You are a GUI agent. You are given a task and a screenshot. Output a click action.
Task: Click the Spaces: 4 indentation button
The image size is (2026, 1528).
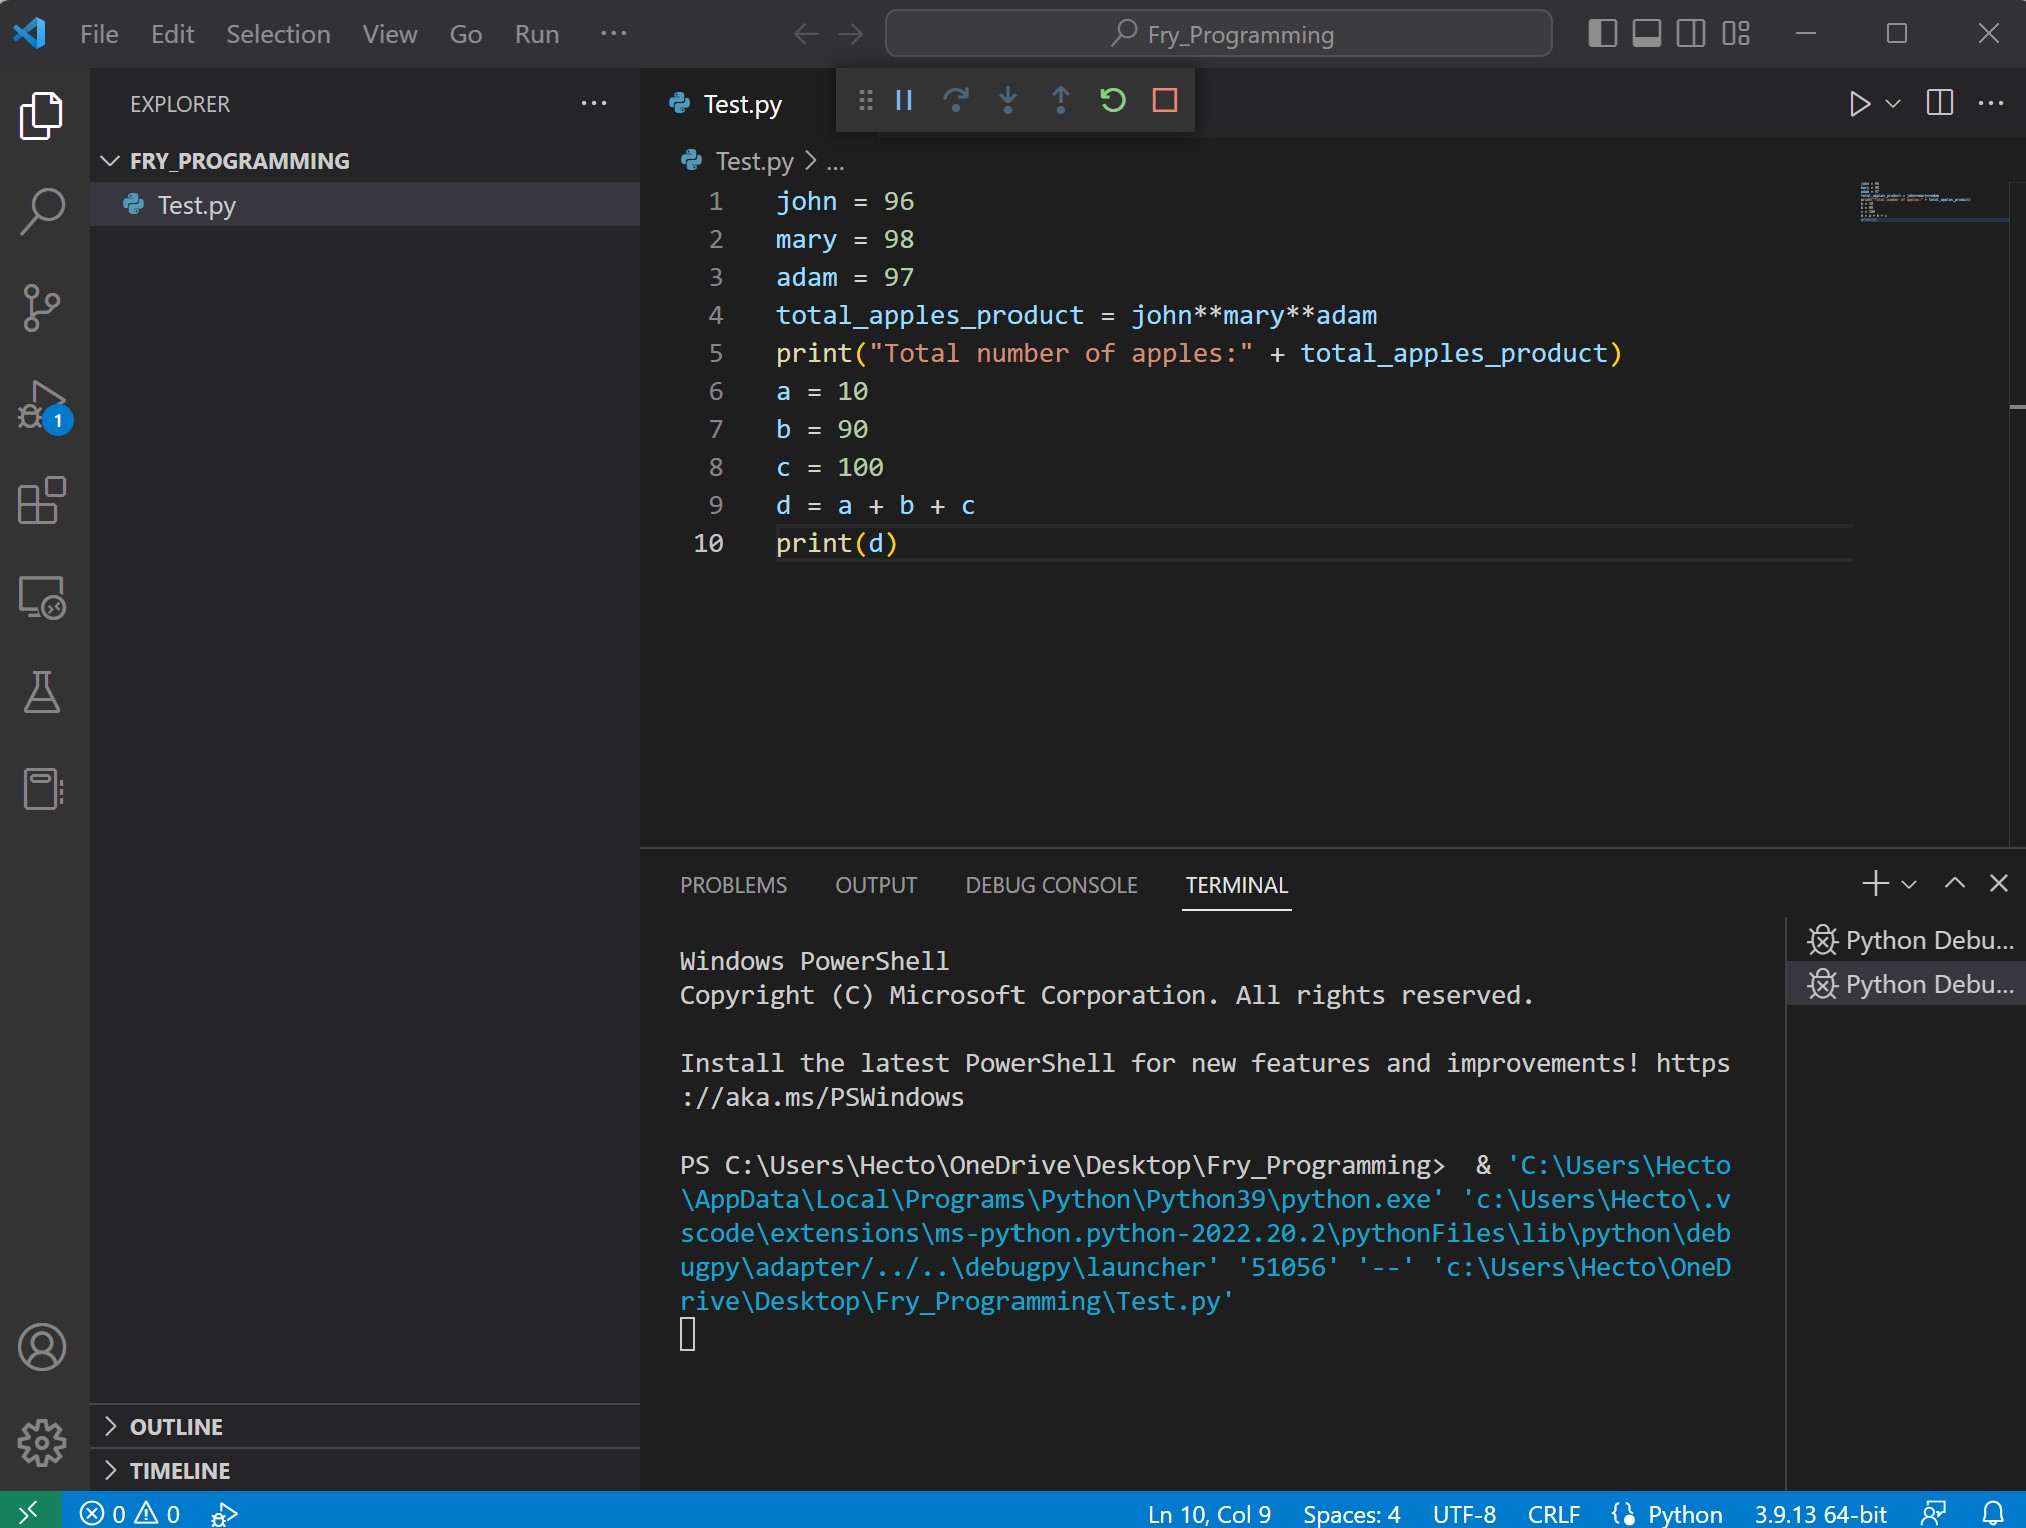point(1351,1513)
